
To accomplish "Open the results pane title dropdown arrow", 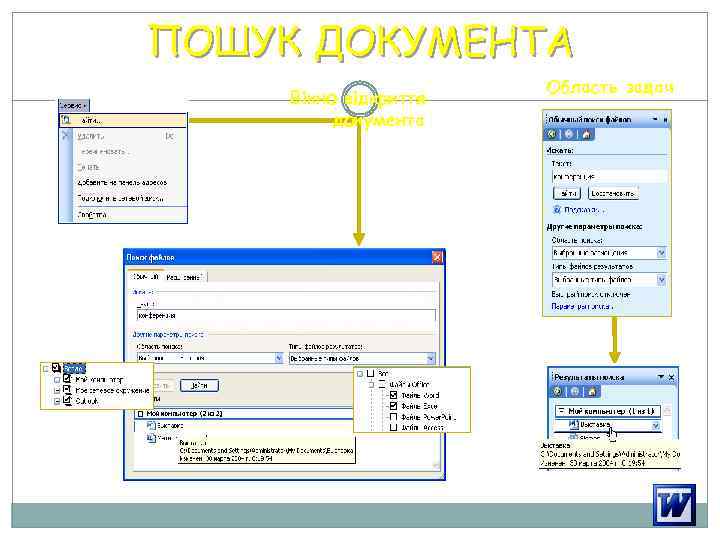I will [x=661, y=377].
